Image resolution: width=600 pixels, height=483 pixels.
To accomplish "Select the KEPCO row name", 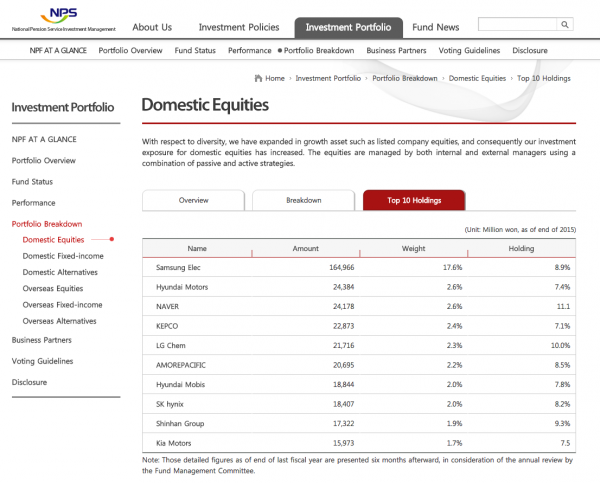I will (167, 326).
